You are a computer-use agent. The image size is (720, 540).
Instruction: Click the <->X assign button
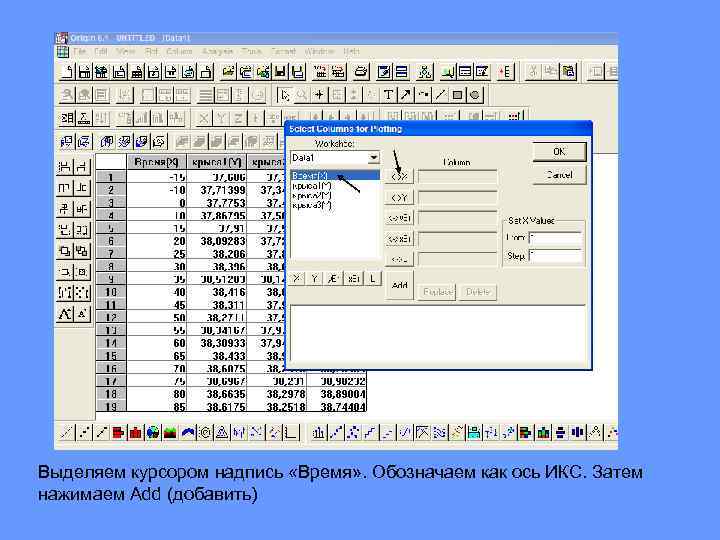pyautogui.click(x=399, y=176)
